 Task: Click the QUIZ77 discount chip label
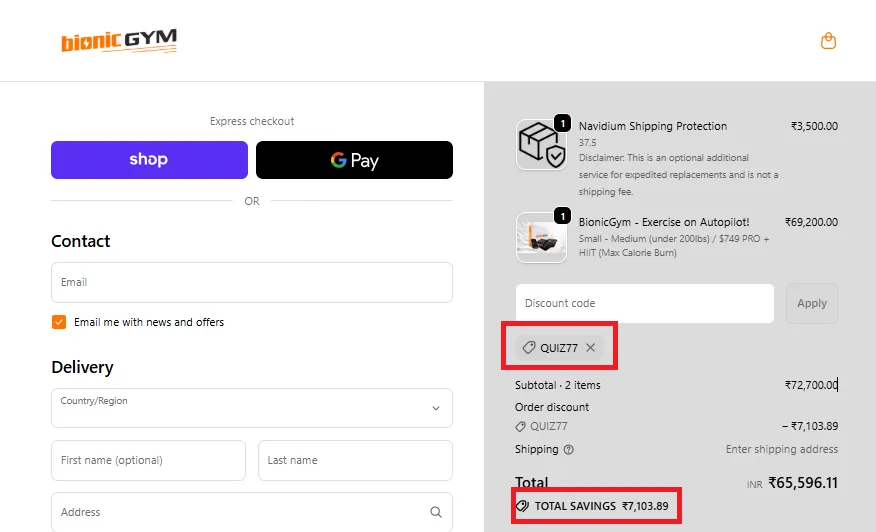pos(559,348)
